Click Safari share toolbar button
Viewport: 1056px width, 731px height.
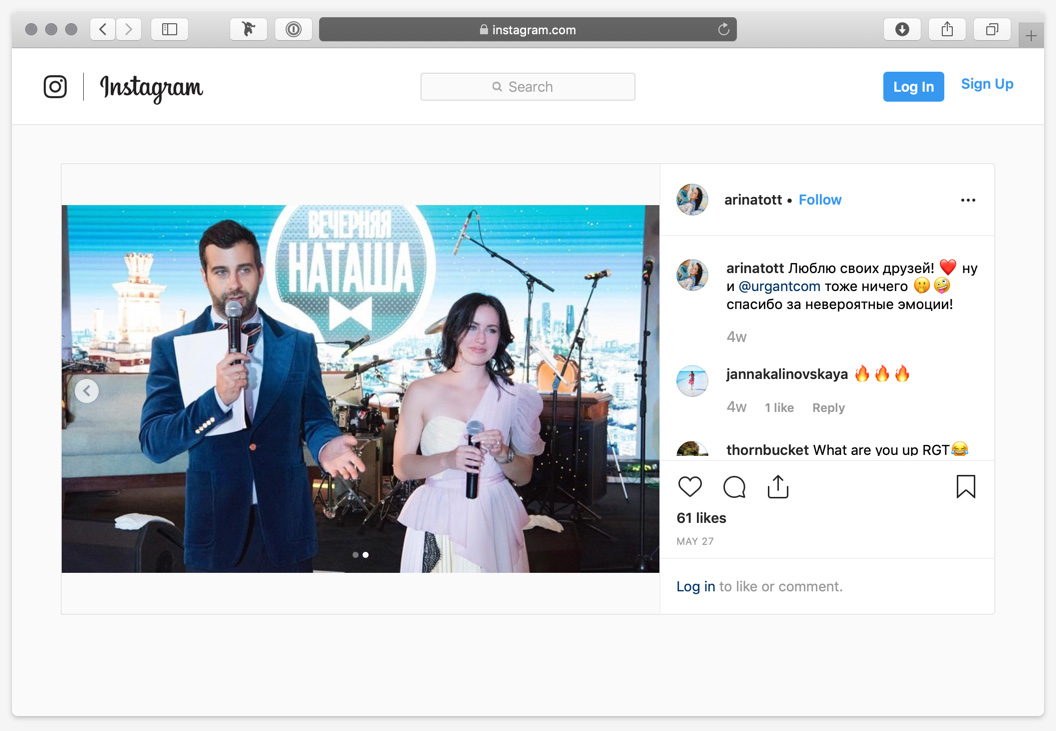[x=946, y=30]
